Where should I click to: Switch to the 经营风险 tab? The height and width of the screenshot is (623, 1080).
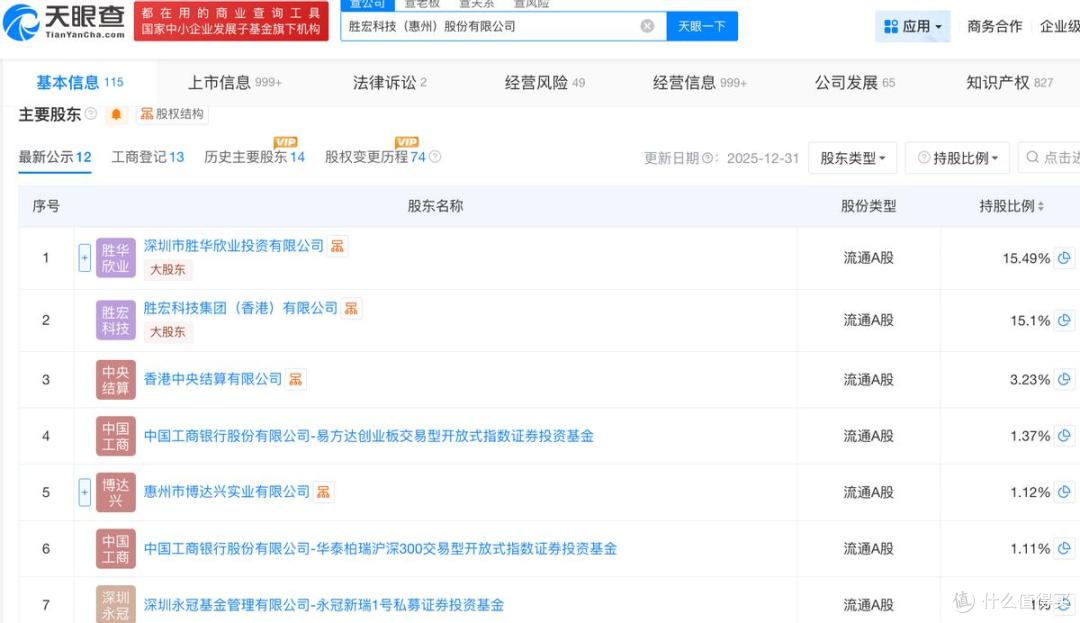point(545,83)
